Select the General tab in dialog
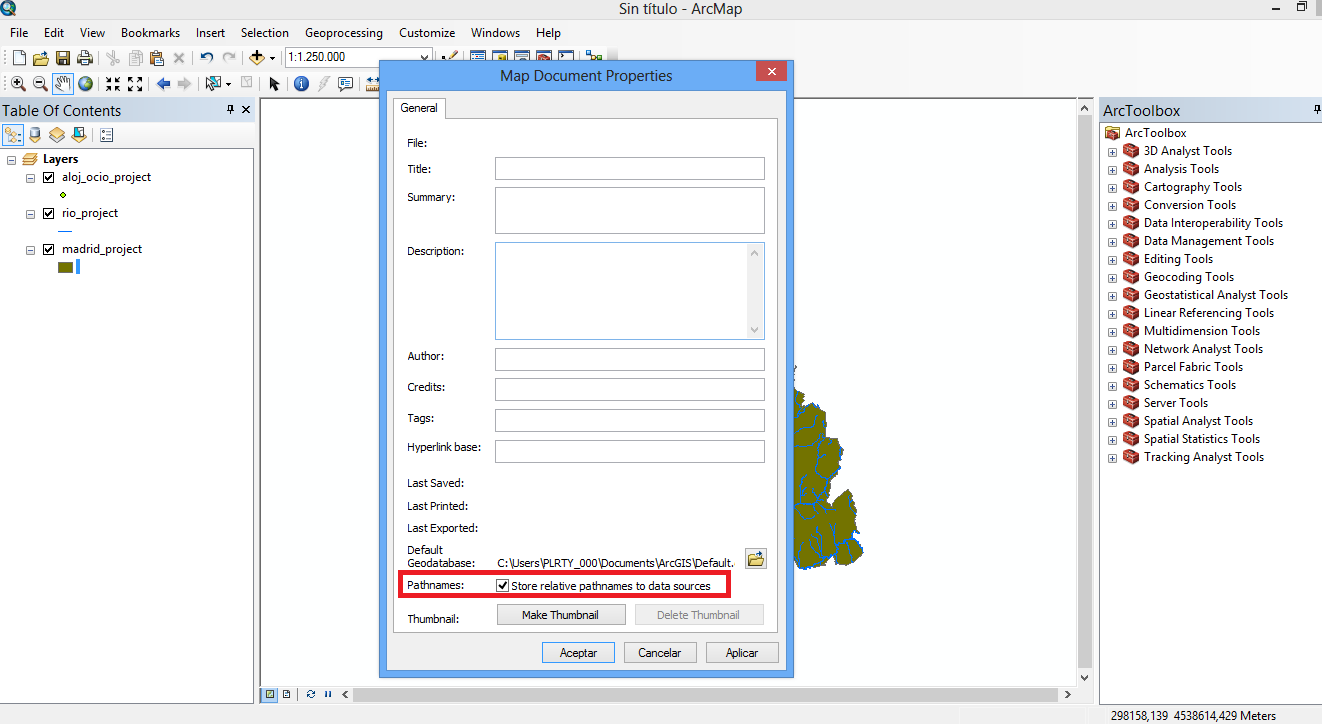 [419, 108]
